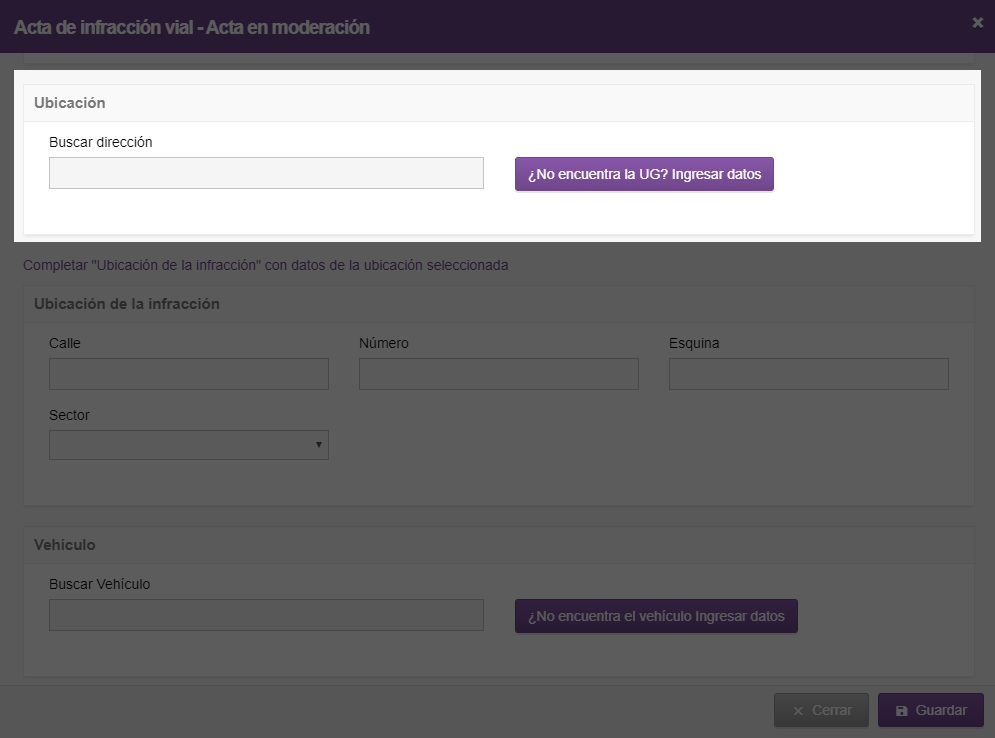Click the Ubicación panel header

tap(498, 103)
